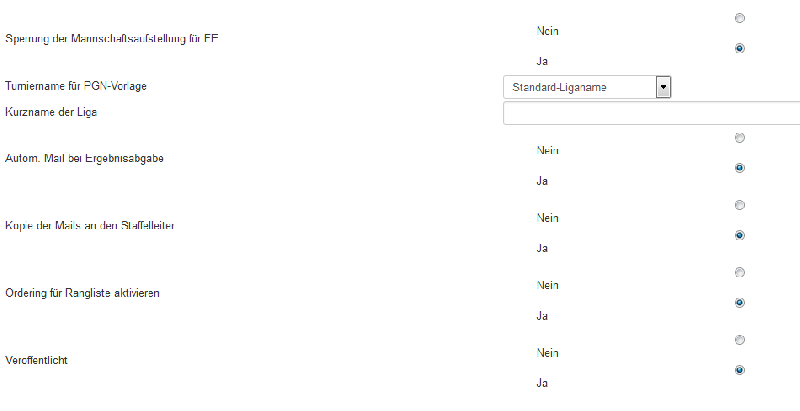Image resolution: width=800 pixels, height=411 pixels.
Task: Click the Autom. Mail bei Ergebnisabgabe label
Action: click(x=85, y=159)
